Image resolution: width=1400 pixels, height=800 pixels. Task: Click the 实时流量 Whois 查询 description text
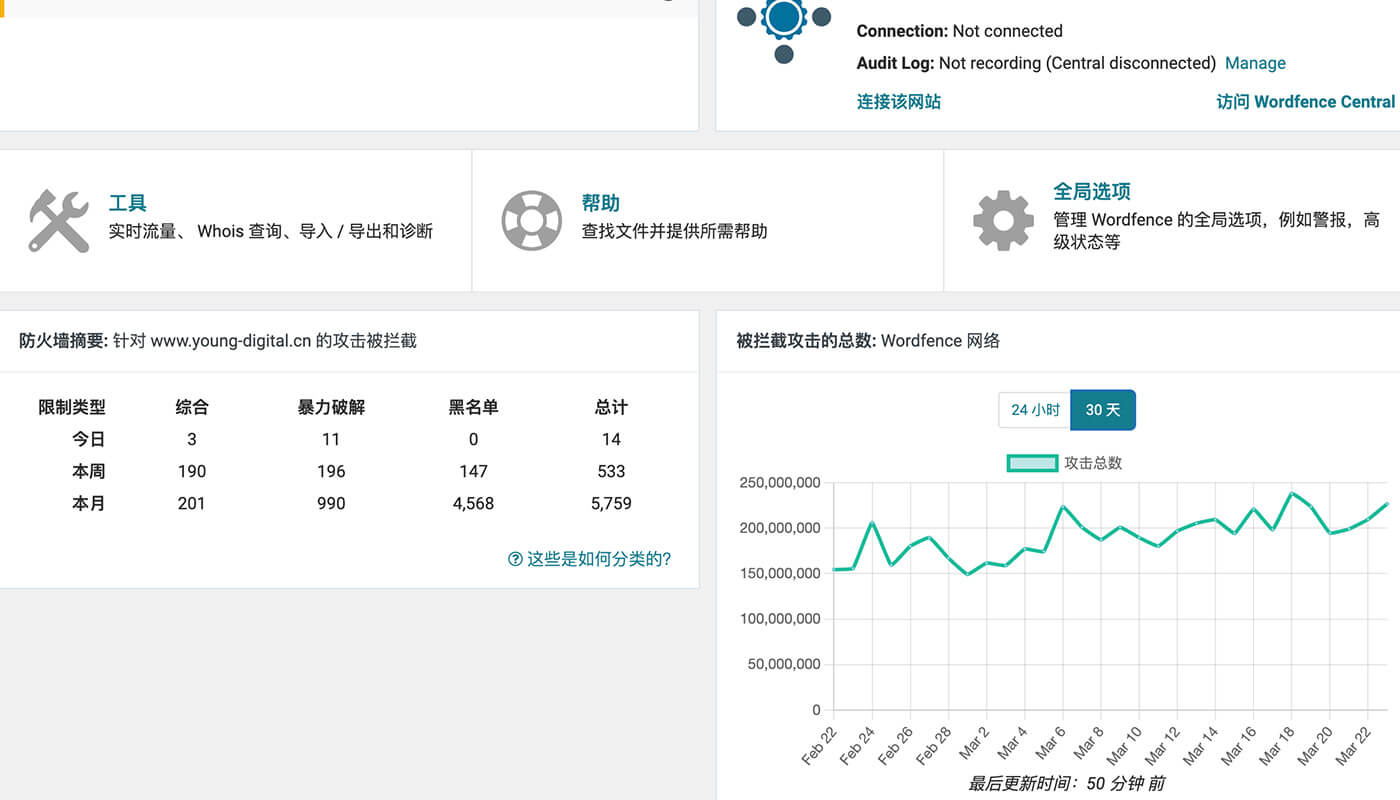point(271,231)
